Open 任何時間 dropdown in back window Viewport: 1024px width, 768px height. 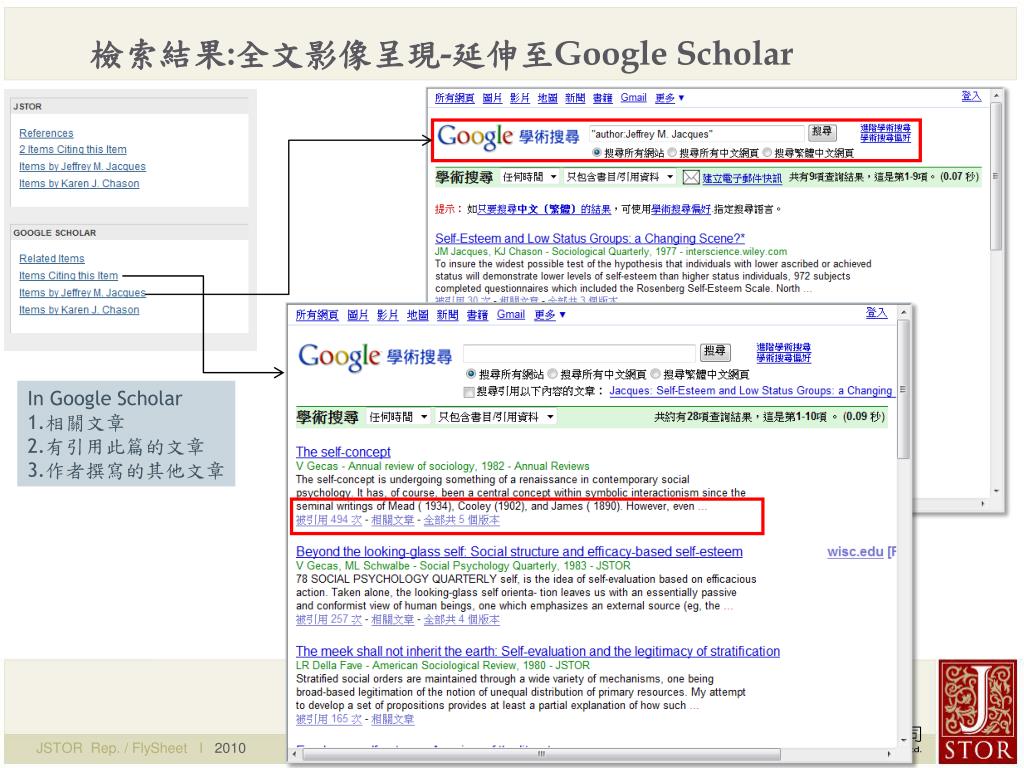point(529,177)
